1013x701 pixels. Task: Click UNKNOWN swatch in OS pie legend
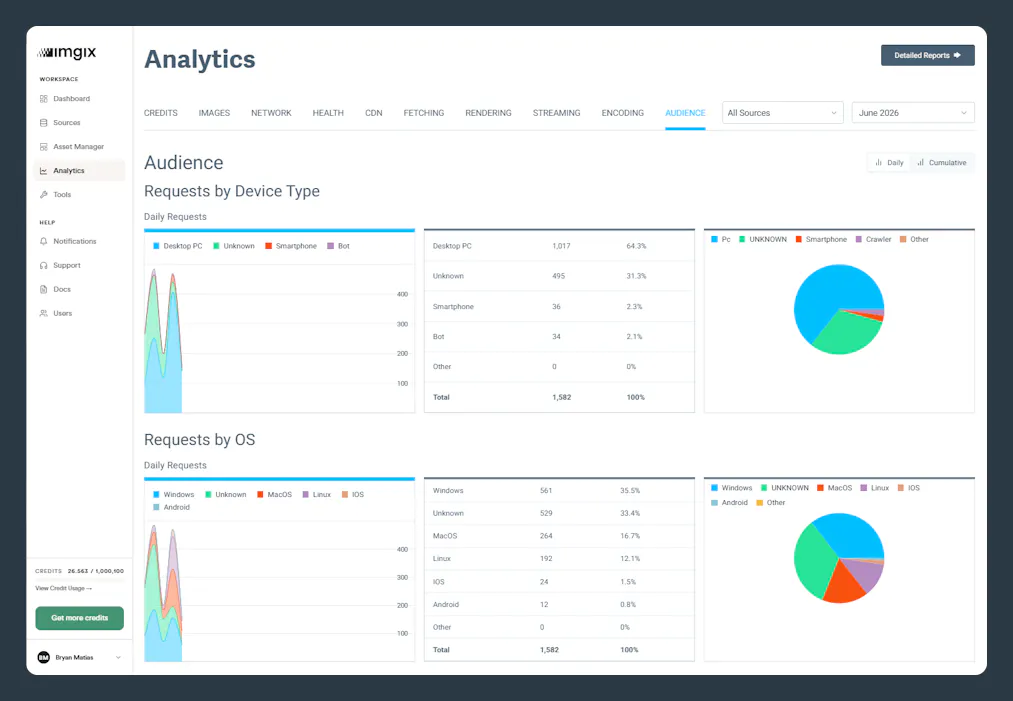[764, 488]
